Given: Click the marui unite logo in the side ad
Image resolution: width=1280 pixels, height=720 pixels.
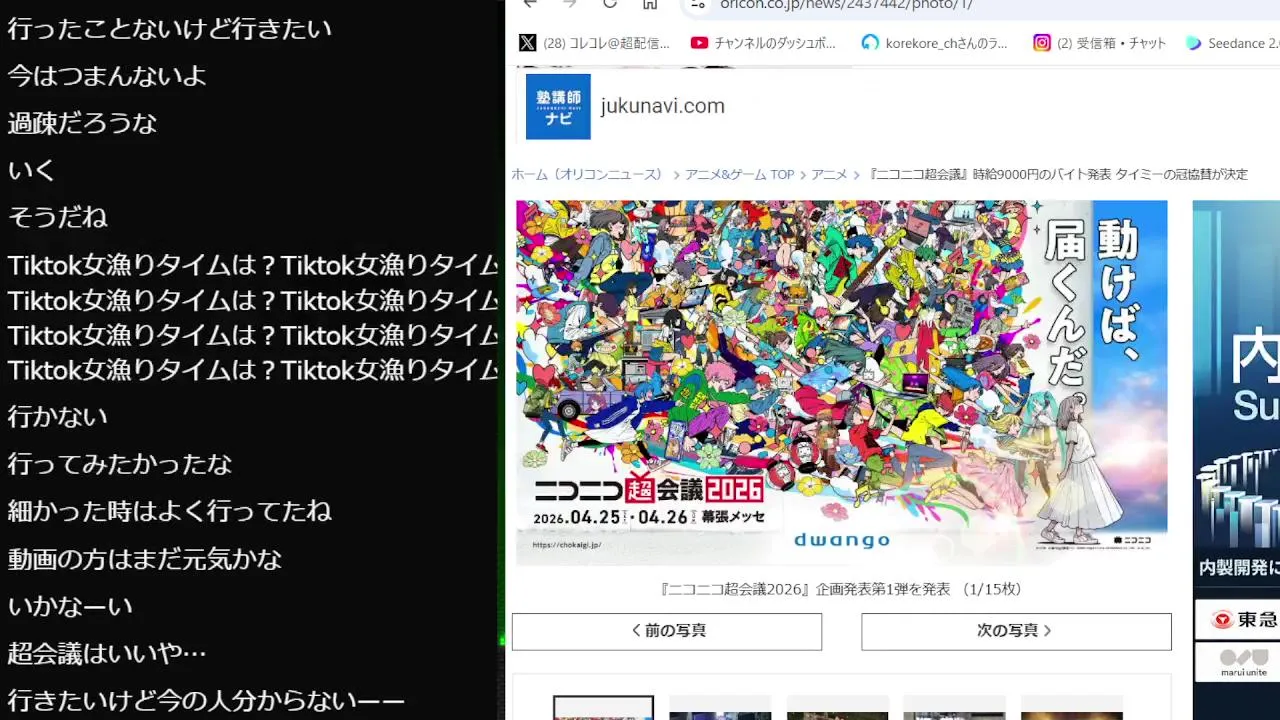Looking at the screenshot, I should (x=1244, y=662).
